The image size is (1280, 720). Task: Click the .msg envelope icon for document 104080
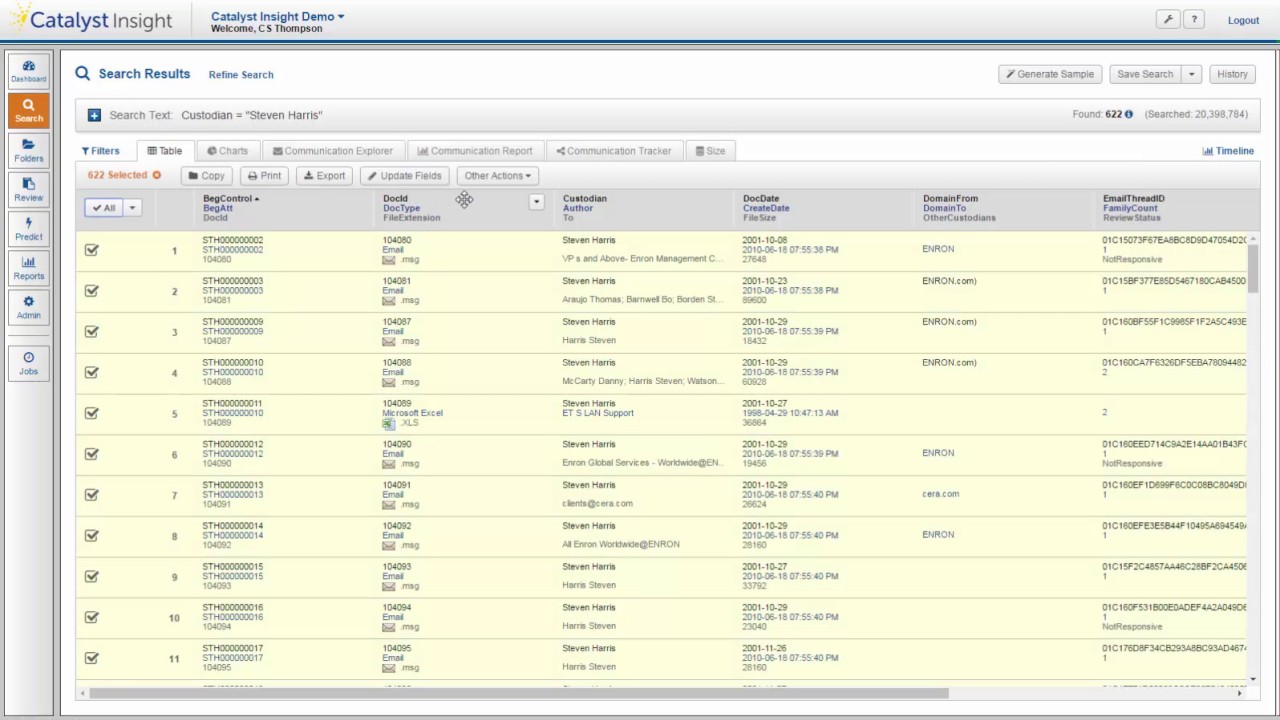388,260
